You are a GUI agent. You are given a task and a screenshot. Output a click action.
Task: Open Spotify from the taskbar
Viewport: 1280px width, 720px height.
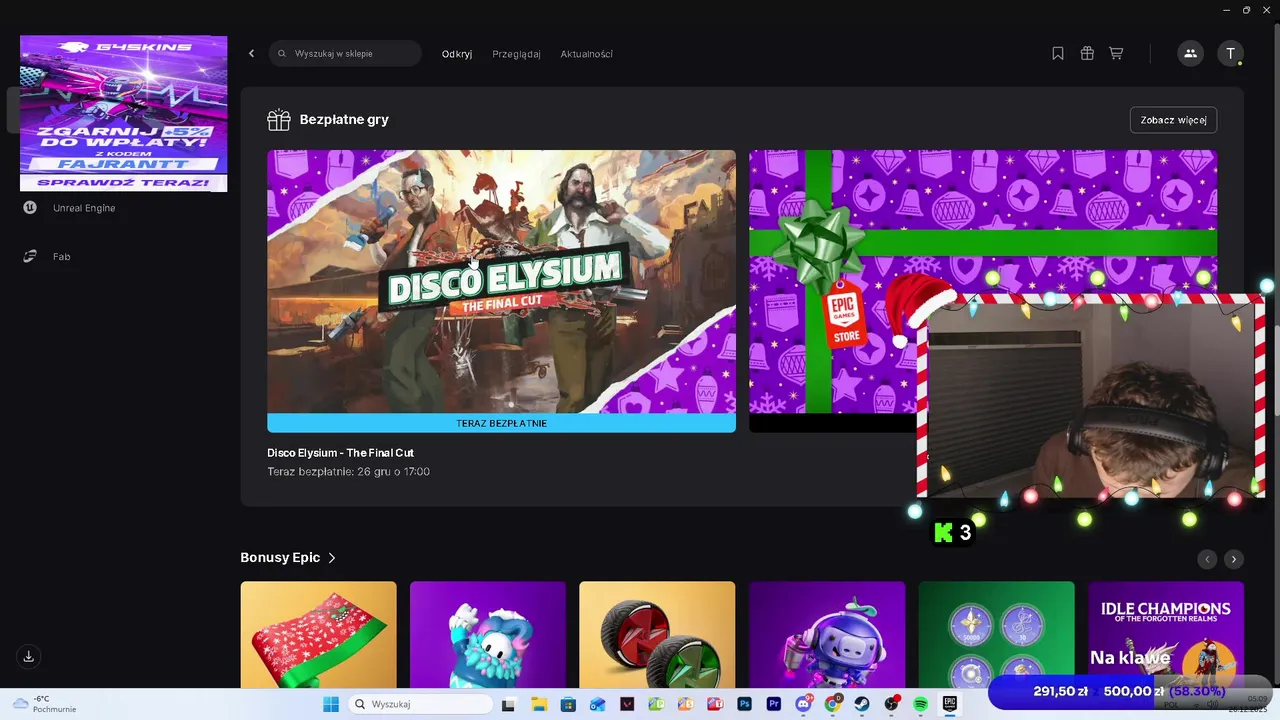[x=921, y=705]
